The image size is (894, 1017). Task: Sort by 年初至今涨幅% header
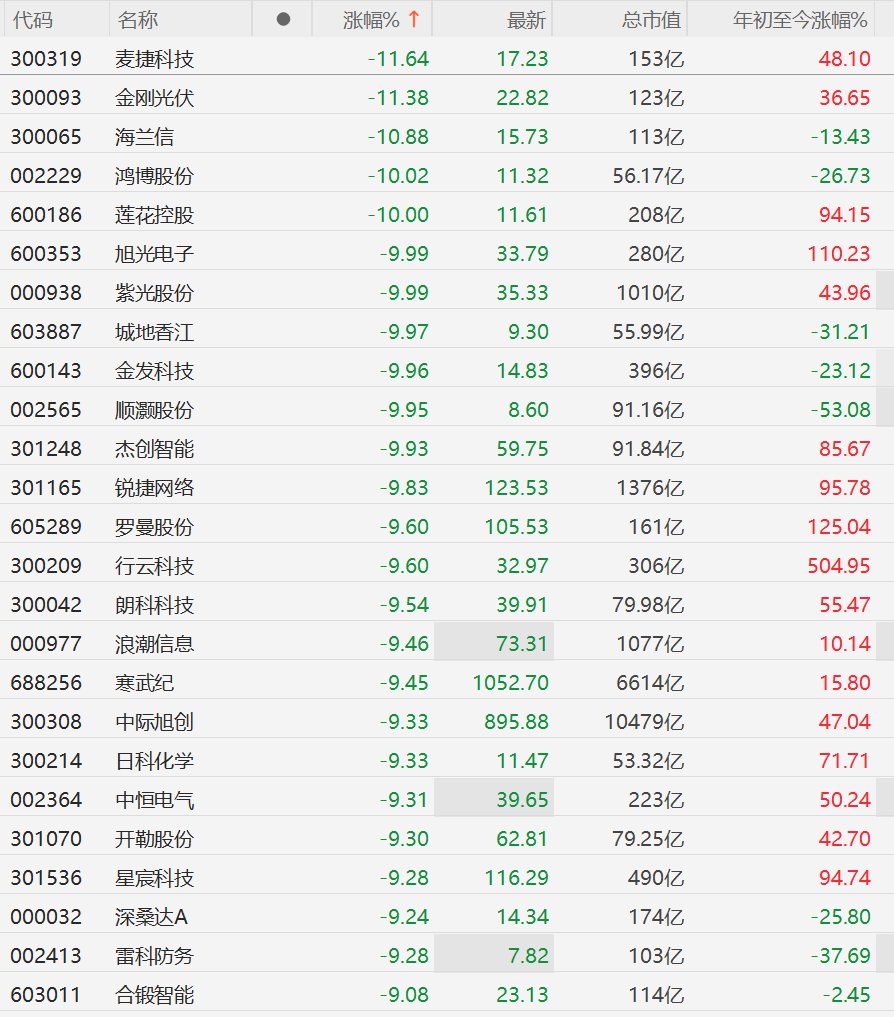click(800, 20)
